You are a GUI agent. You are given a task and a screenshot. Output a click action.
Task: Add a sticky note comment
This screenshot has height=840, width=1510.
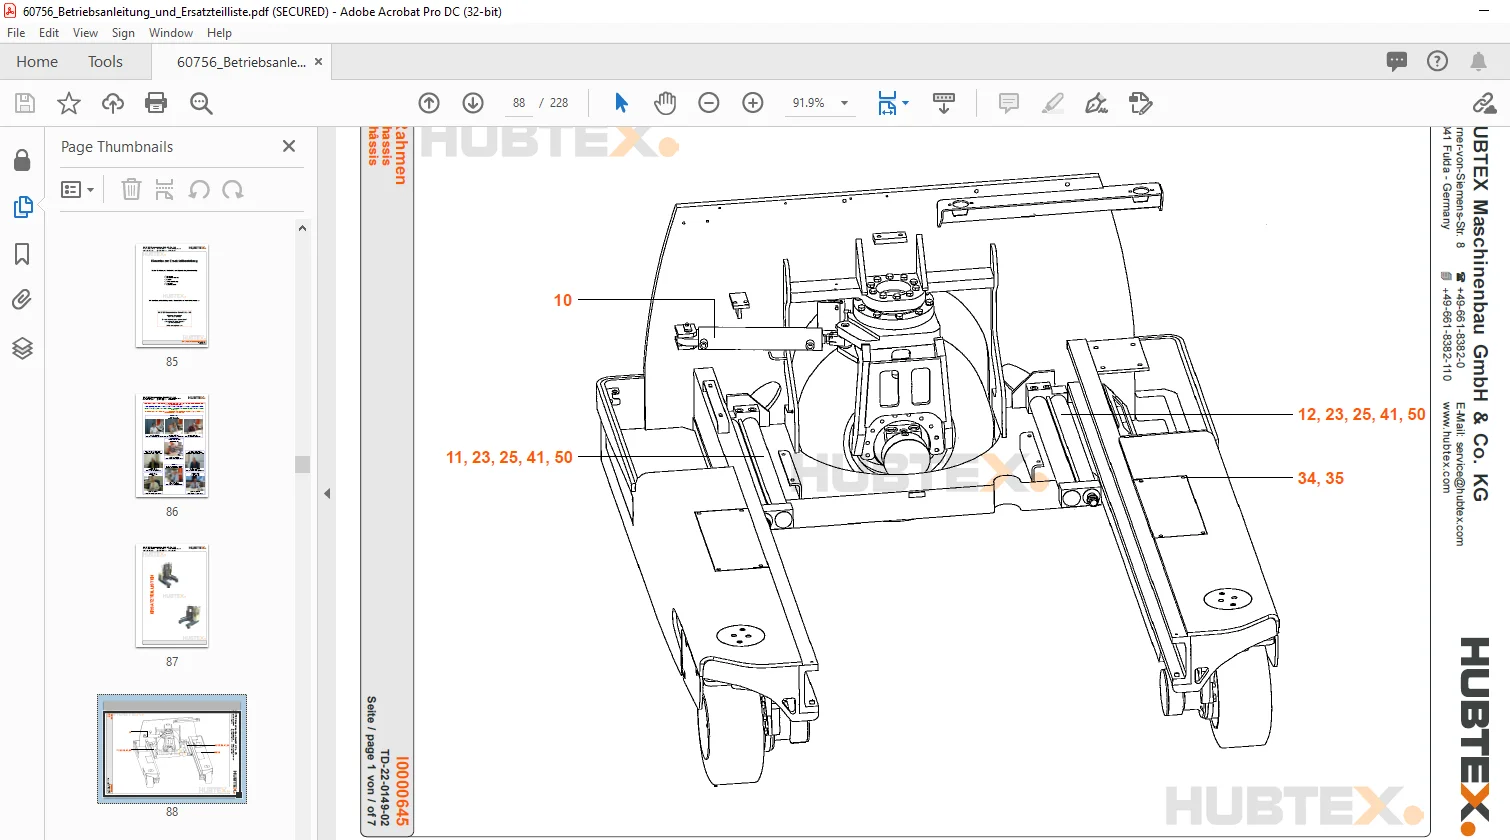(1009, 103)
